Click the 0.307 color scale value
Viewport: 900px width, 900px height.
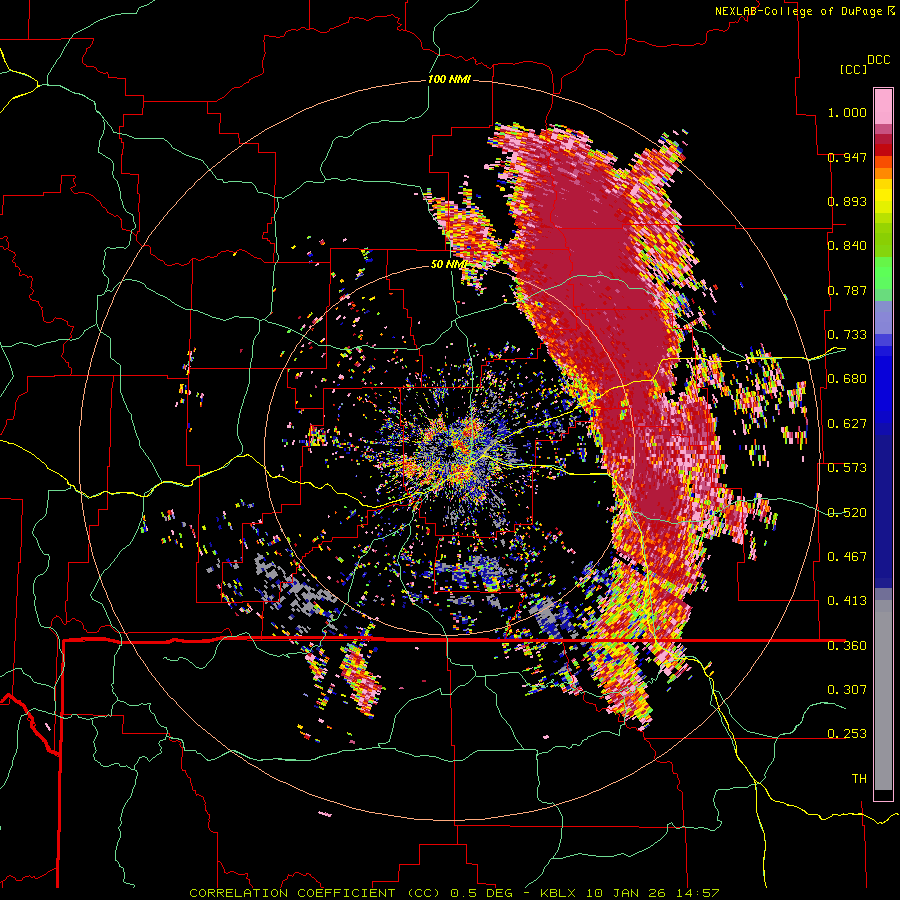[x=847, y=690]
